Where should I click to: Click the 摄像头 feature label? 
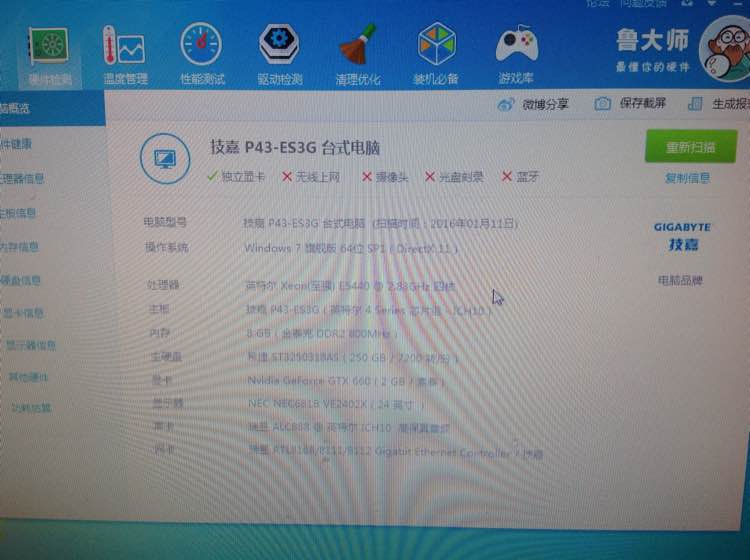392,177
